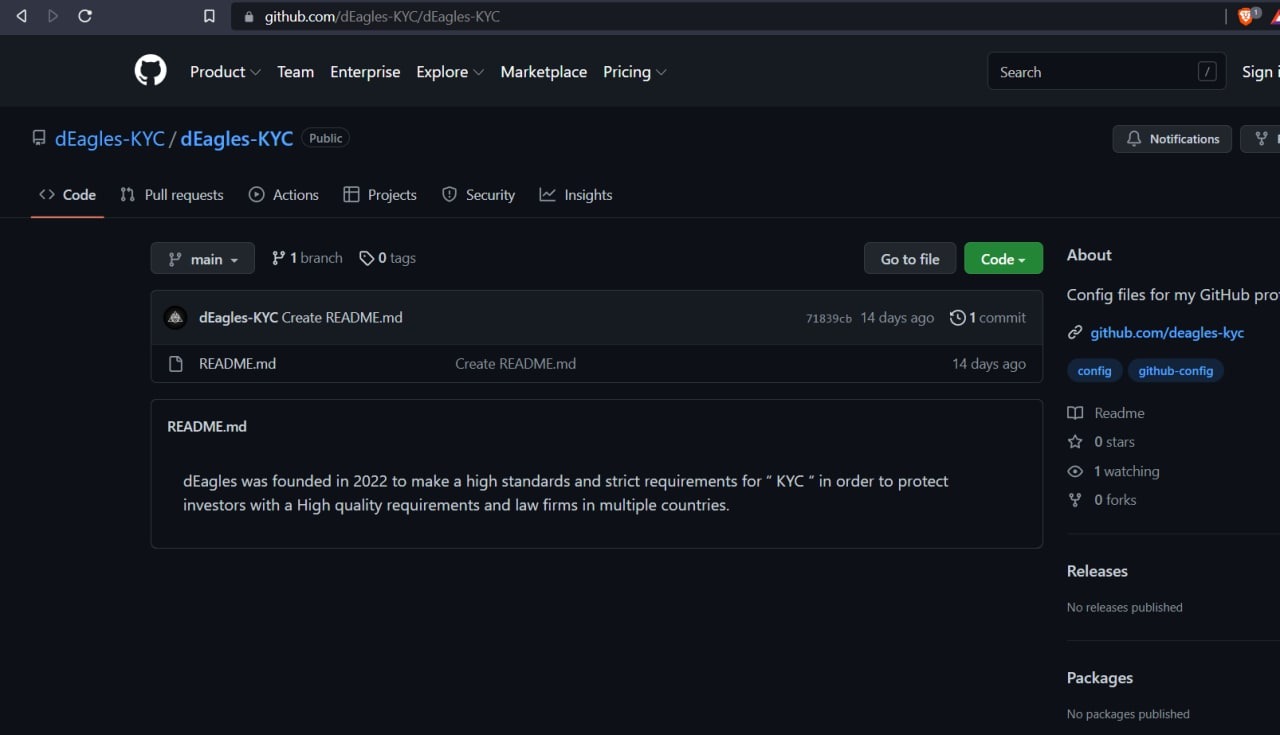Click the dEagles-KYC avatar in commit row
The width and height of the screenshot is (1280, 735).
[176, 318]
